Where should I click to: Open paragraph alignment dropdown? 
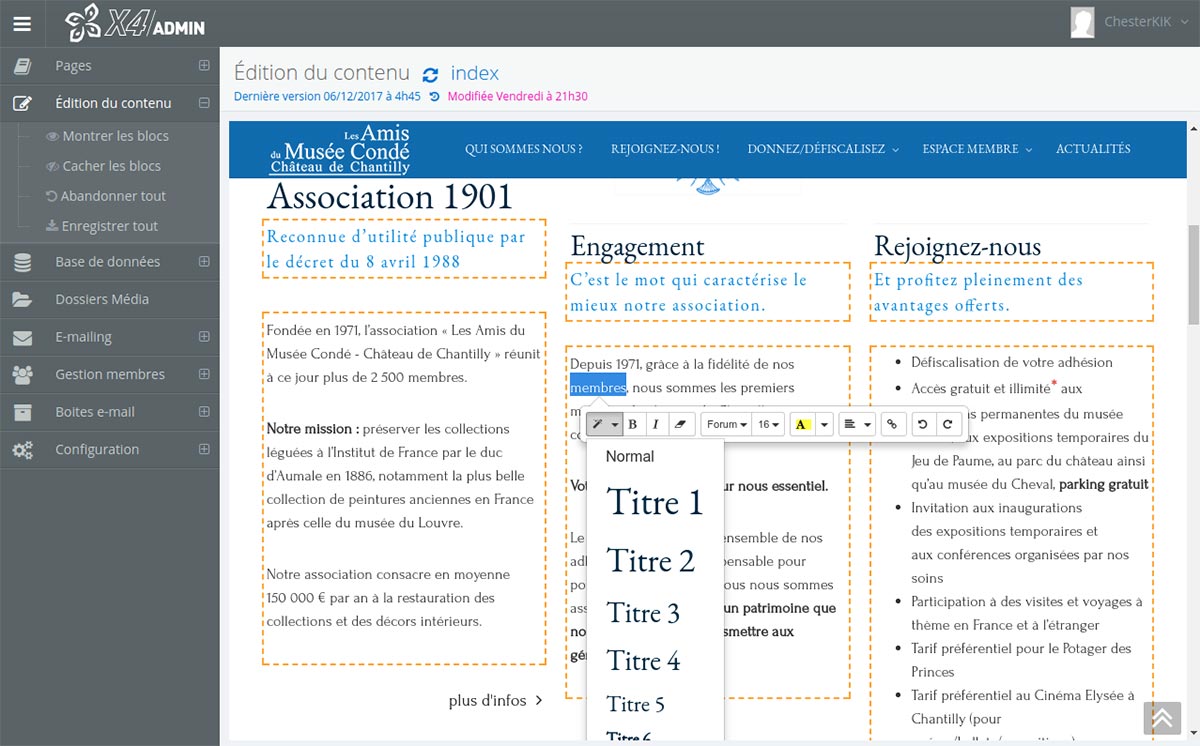857,425
